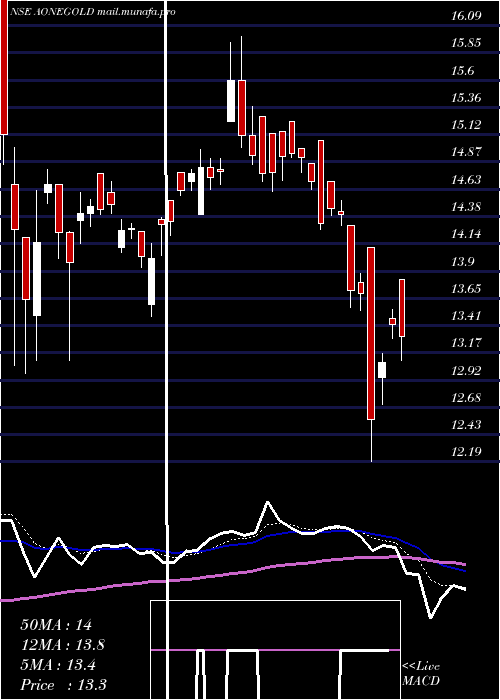
Task: Select the 13.17 price axis label
Action: (466, 343)
